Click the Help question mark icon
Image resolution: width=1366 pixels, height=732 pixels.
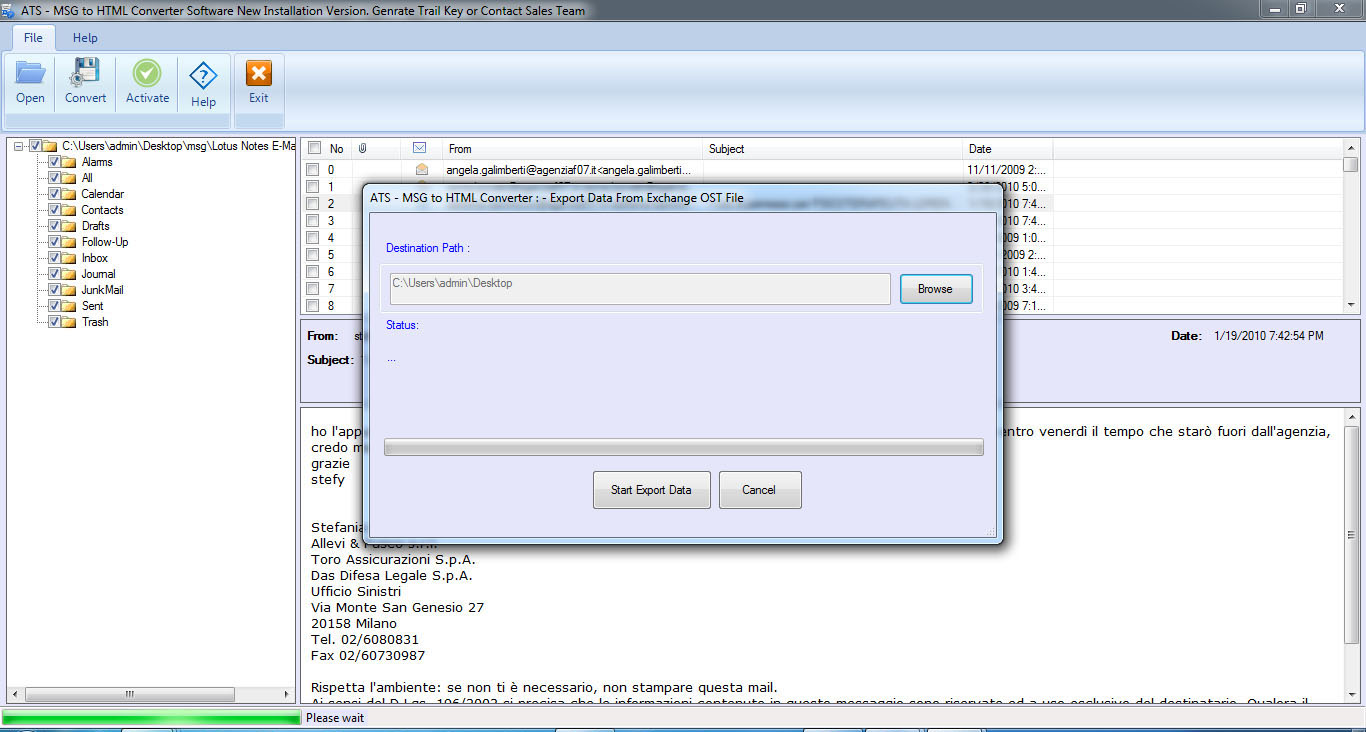point(203,76)
